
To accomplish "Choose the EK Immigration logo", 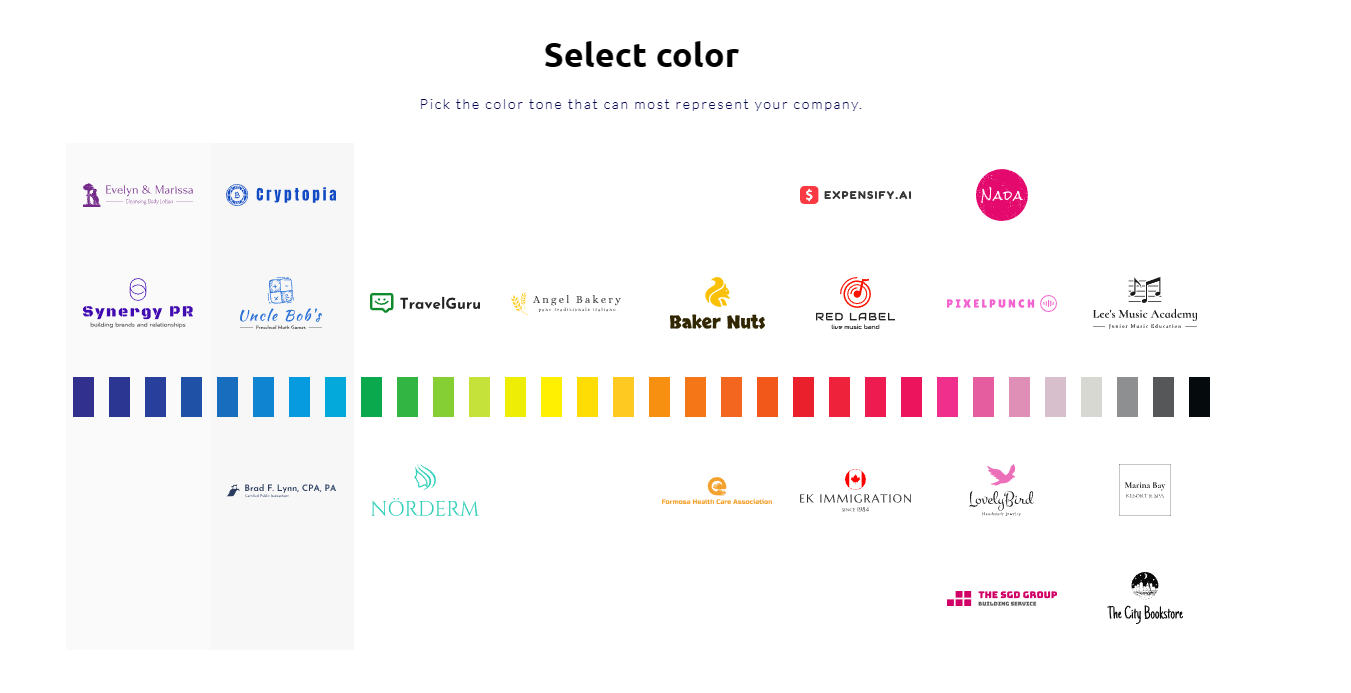I will point(855,490).
